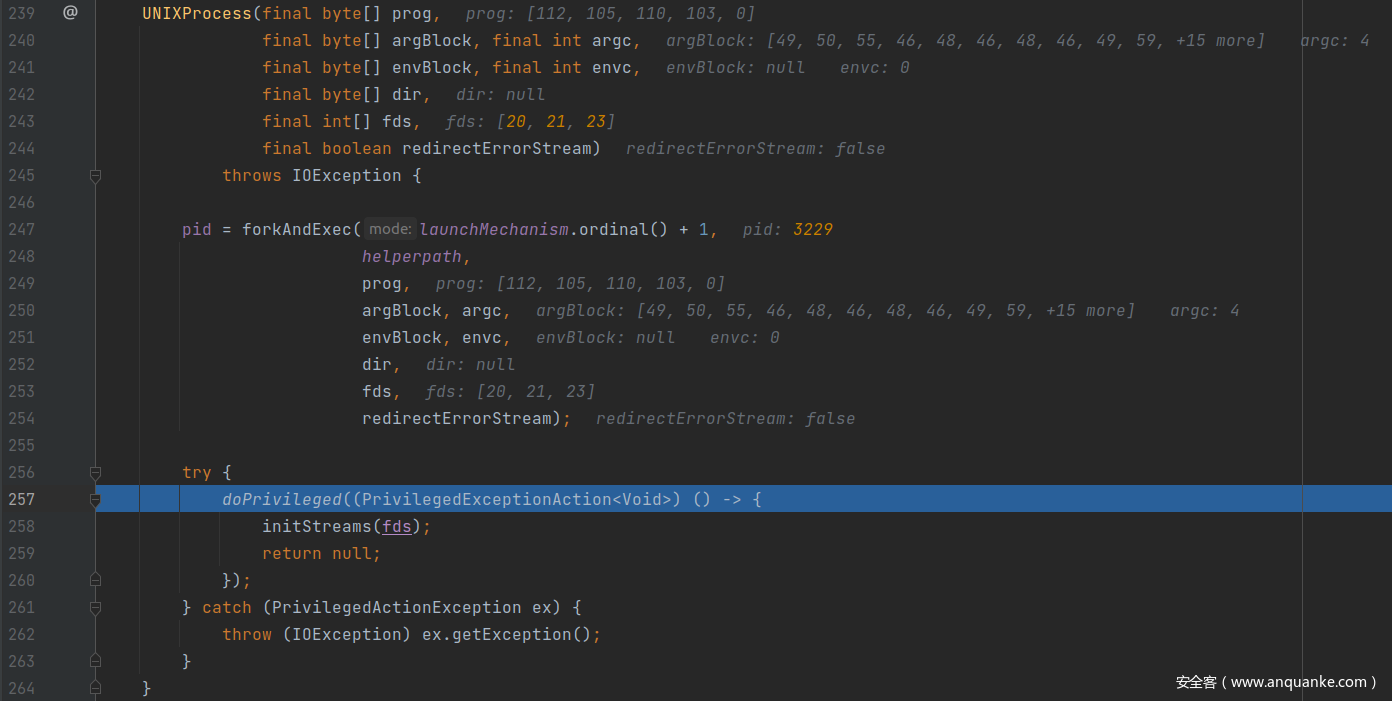Click line number 239 in the gutter

point(21,13)
